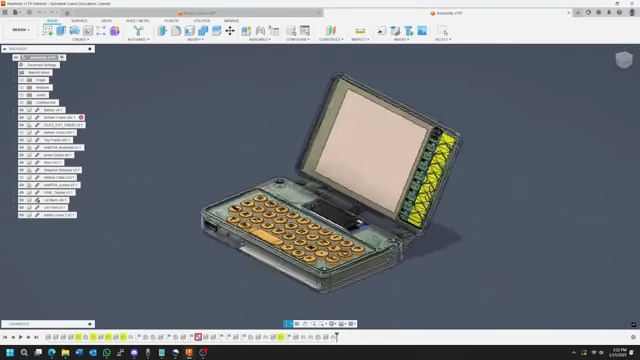Open the CONSTRUCT dropdown menu
The image size is (640, 360).
(331, 40)
